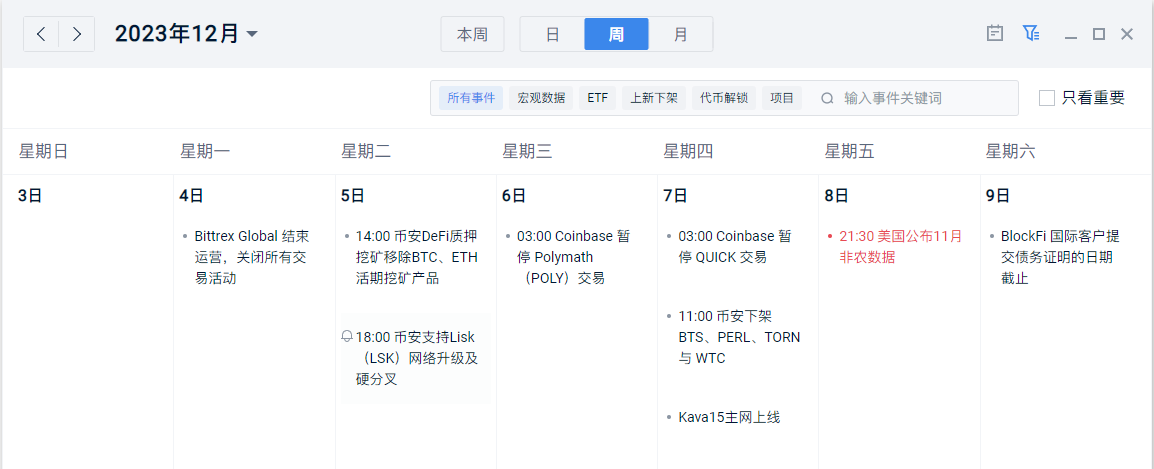Open the calendar list icon
The height and width of the screenshot is (469, 1154).
tap(995, 33)
